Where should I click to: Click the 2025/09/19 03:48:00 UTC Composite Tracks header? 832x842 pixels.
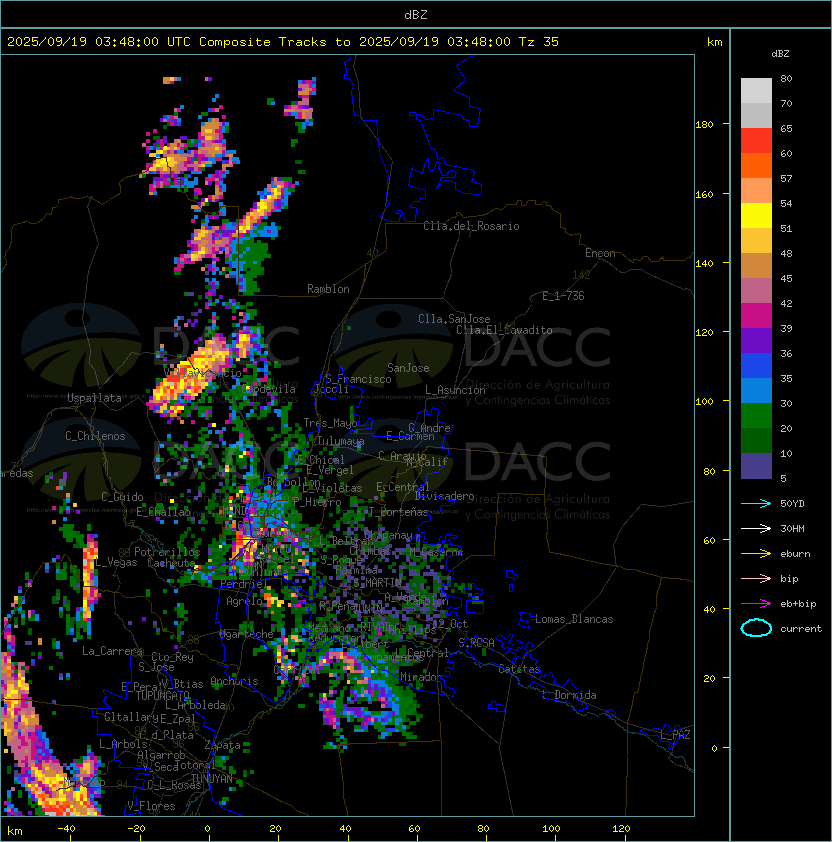283,42
